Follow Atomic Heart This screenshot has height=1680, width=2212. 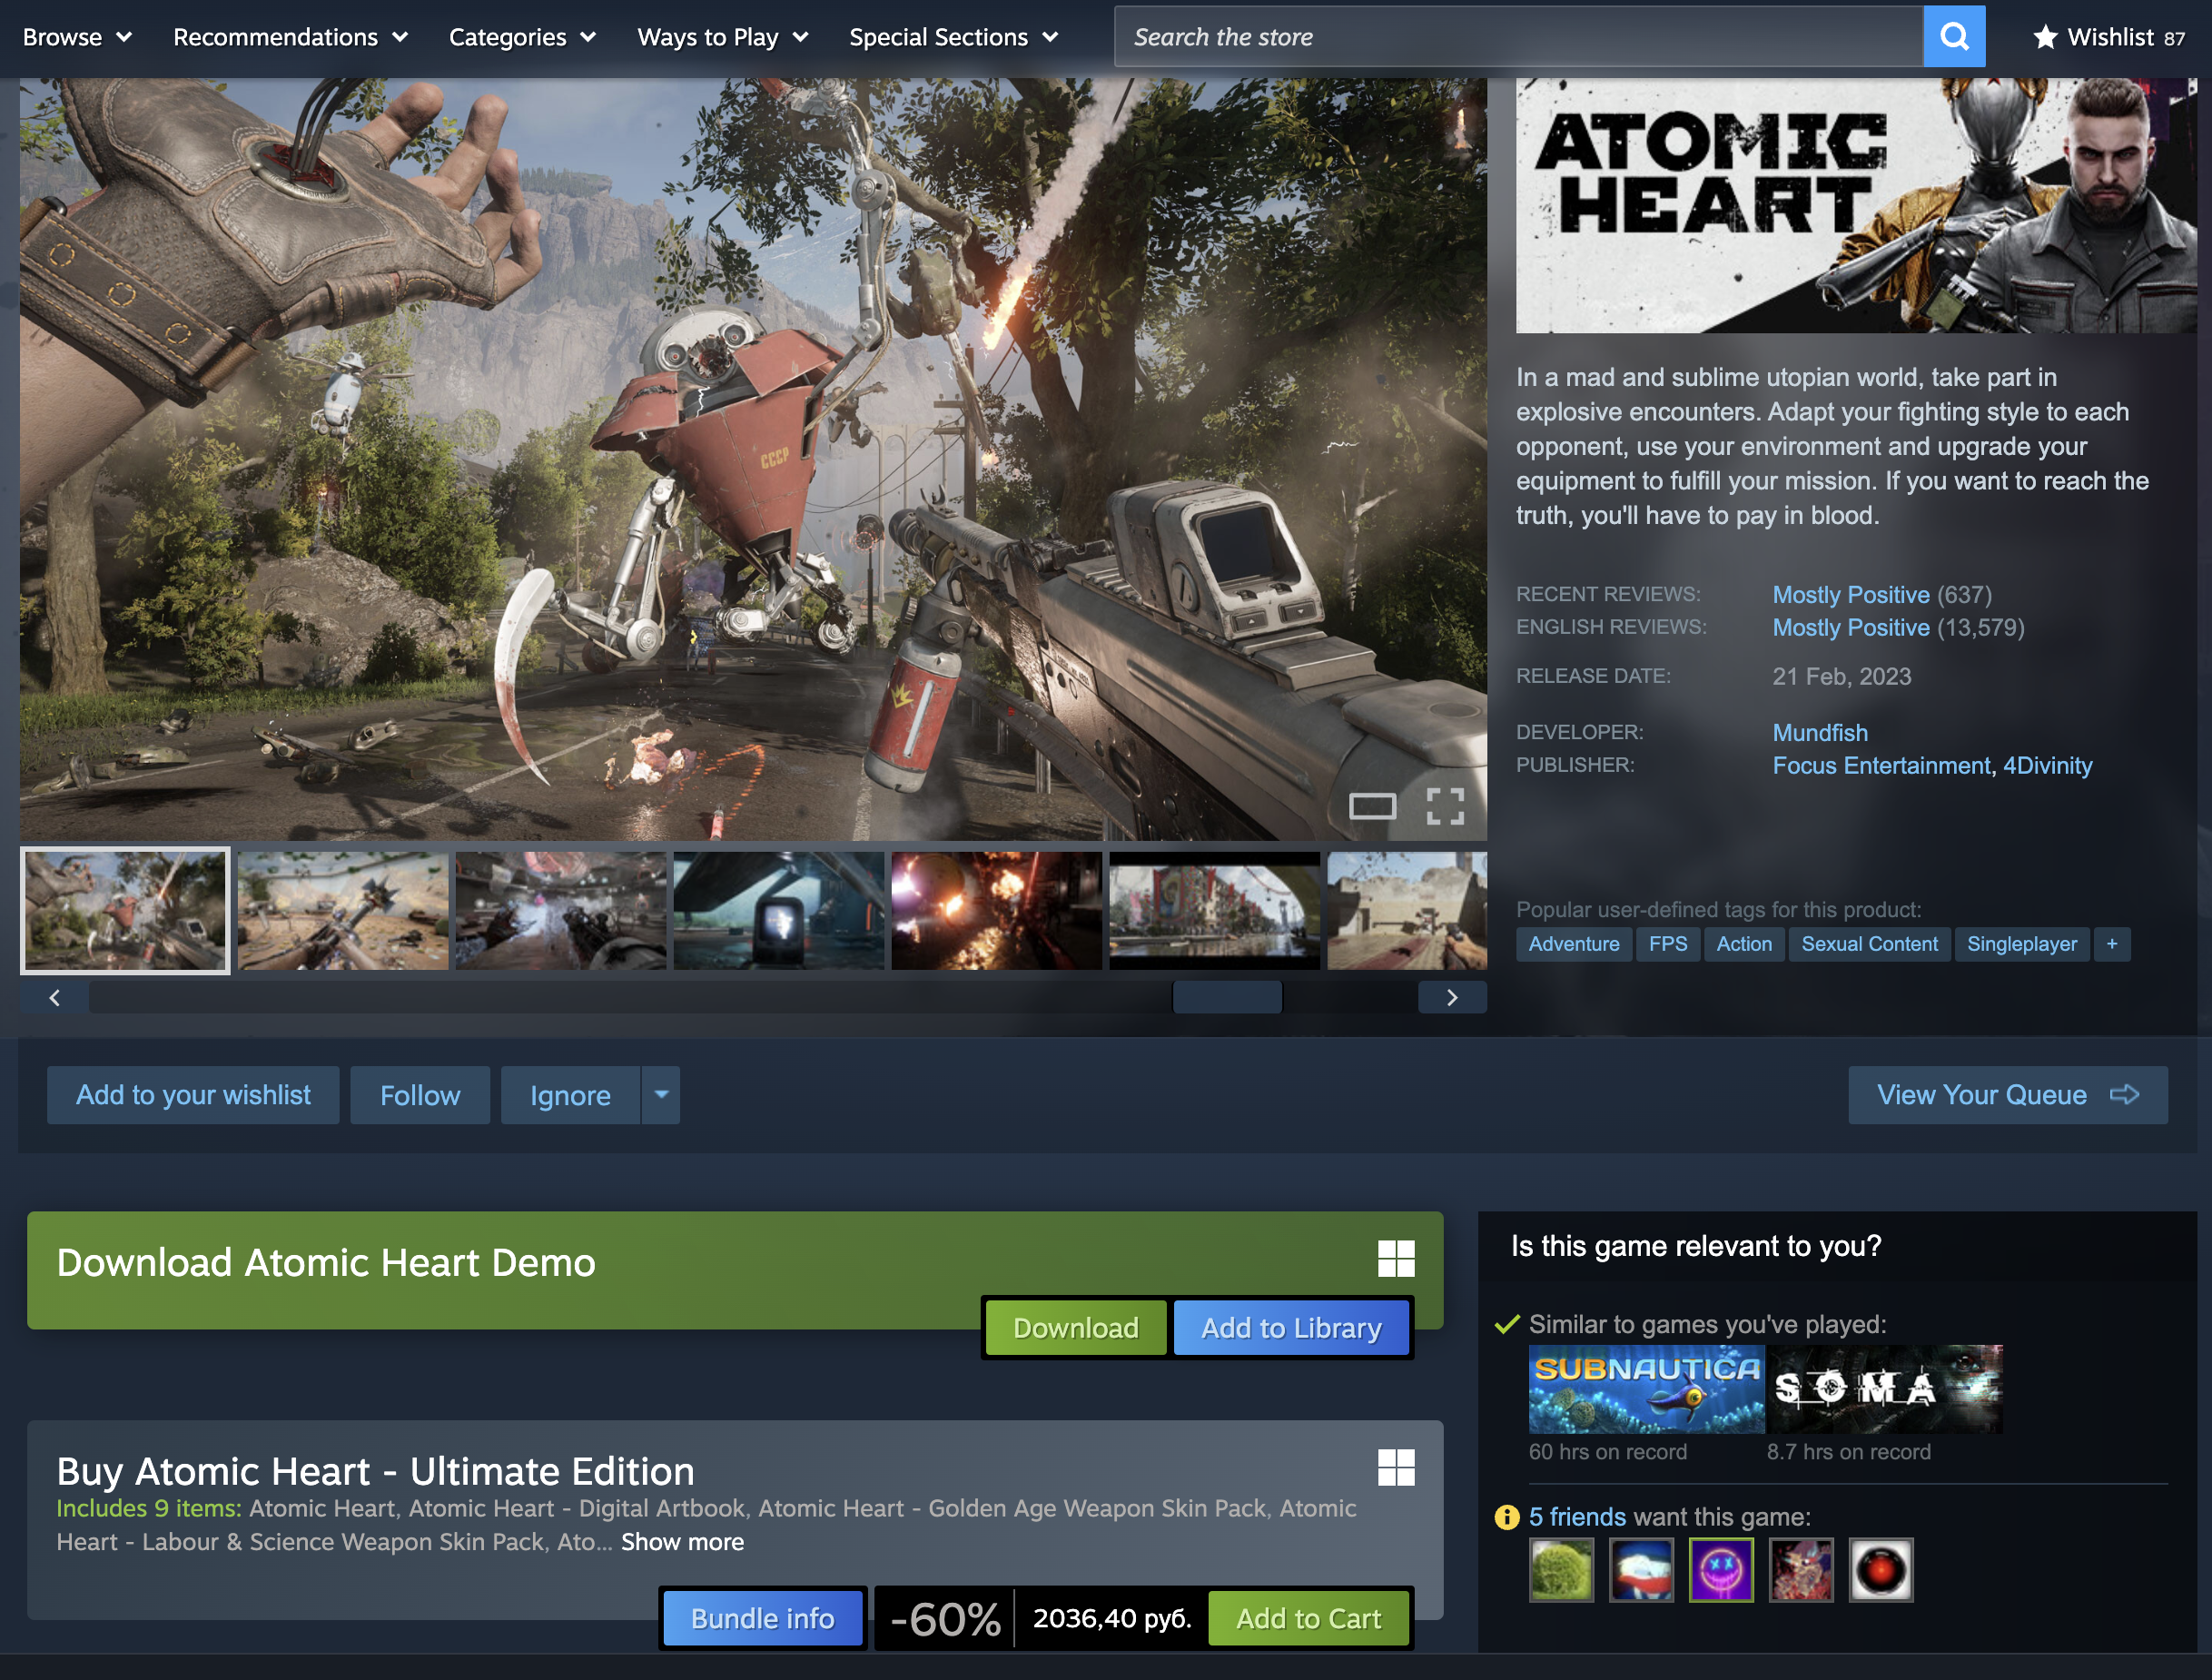[420, 1095]
